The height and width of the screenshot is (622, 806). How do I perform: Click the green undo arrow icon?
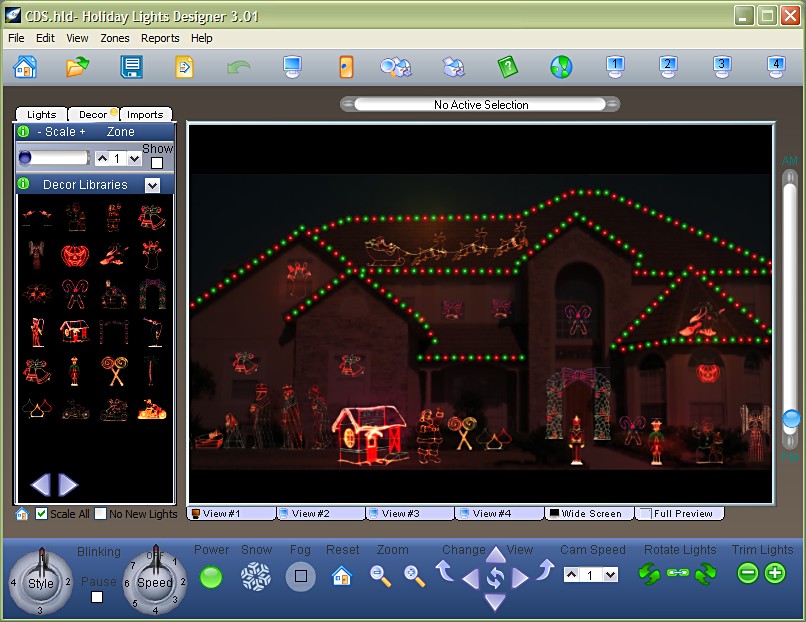239,67
